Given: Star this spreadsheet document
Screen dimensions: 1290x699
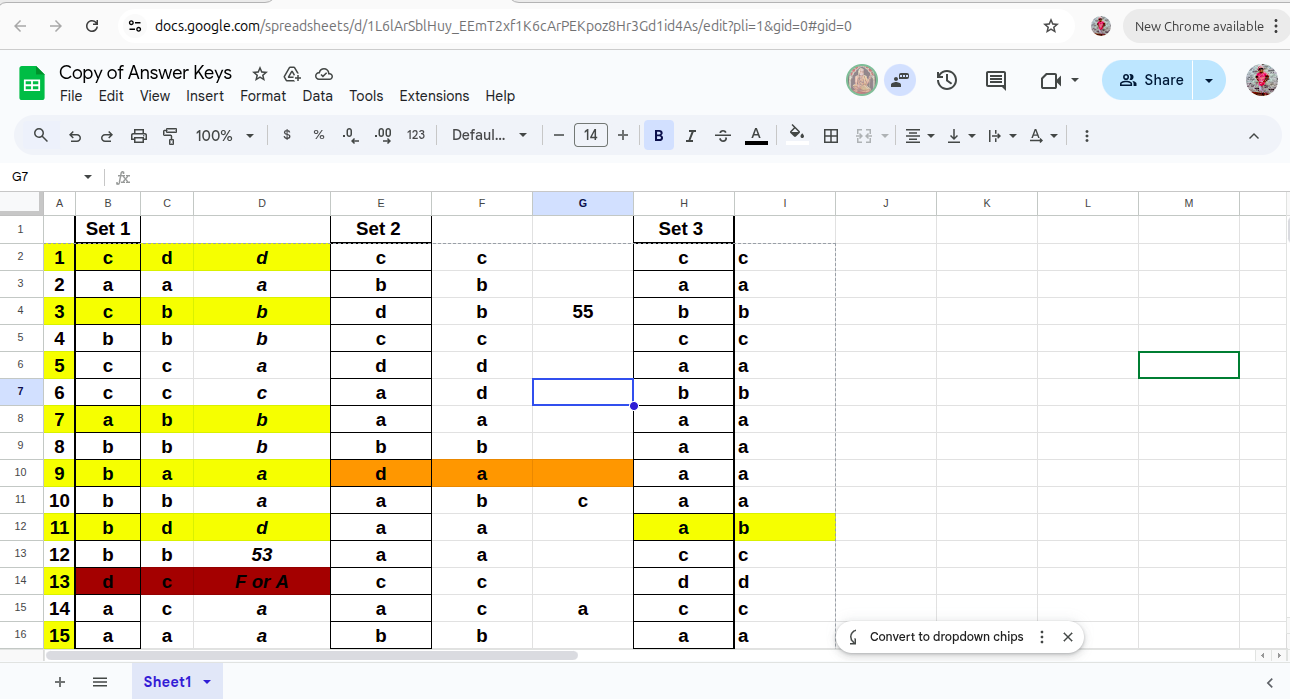Looking at the screenshot, I should click(x=260, y=73).
